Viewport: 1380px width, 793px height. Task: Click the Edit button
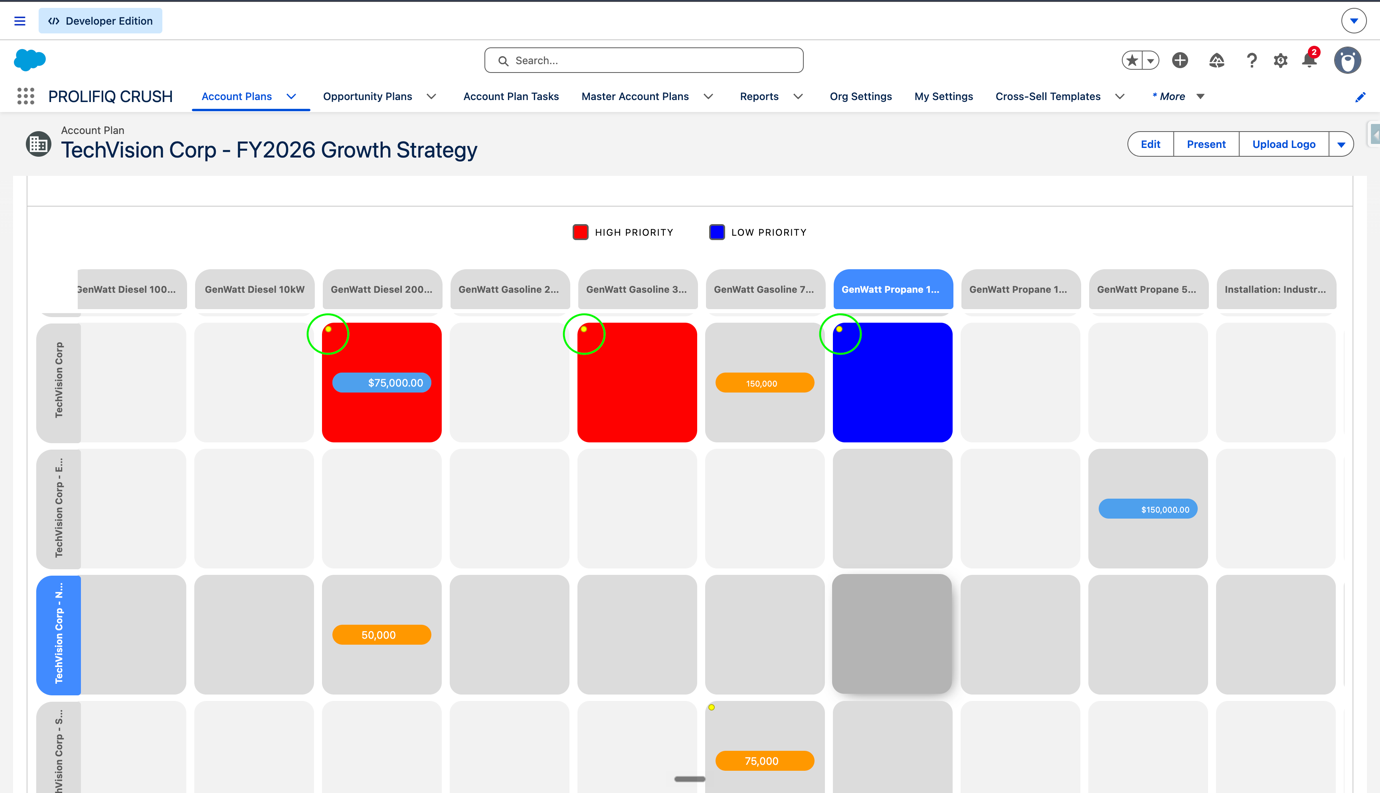(1151, 144)
